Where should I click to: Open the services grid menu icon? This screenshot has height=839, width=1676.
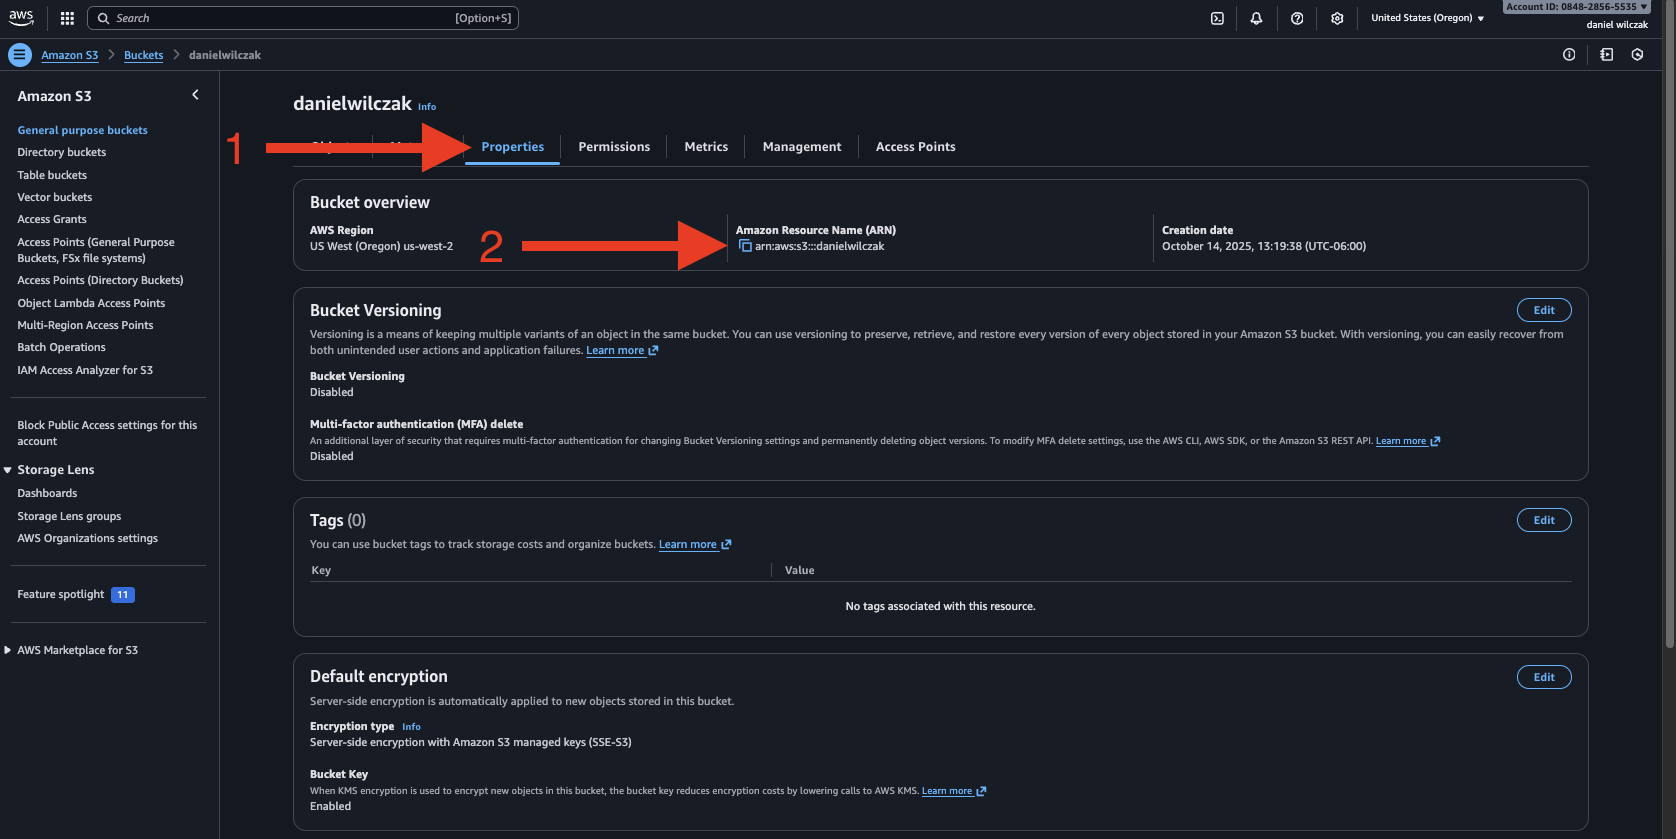[67, 18]
